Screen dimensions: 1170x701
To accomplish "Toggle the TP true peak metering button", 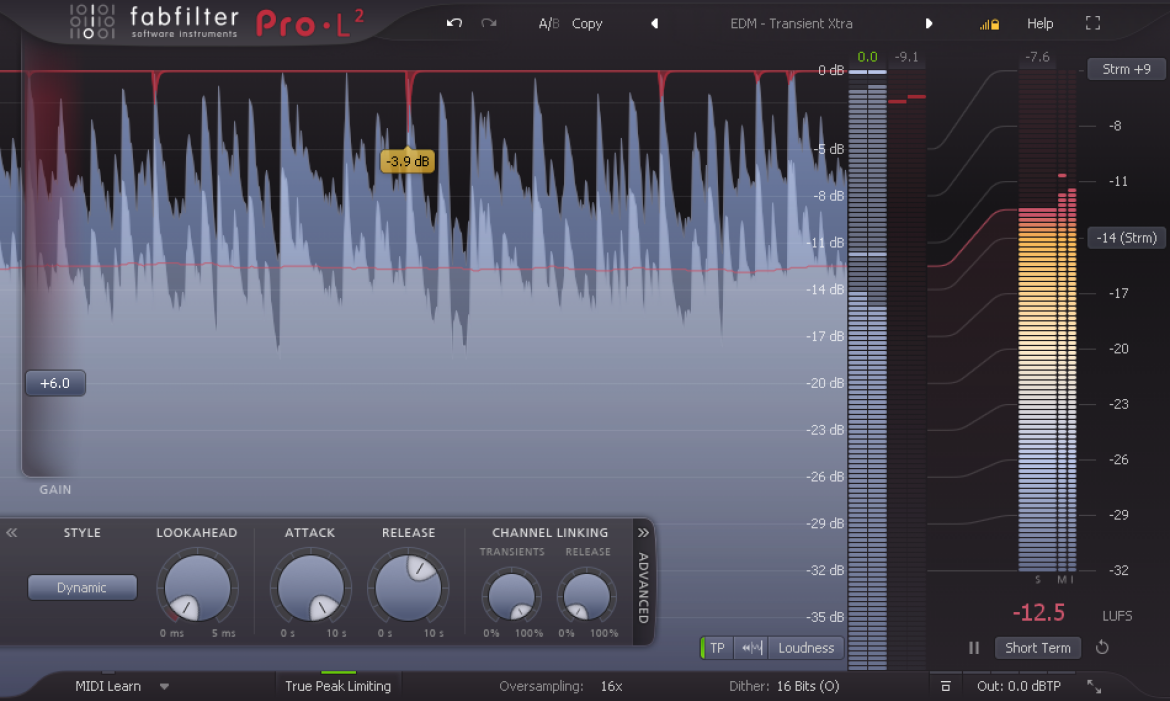I will tap(717, 648).
